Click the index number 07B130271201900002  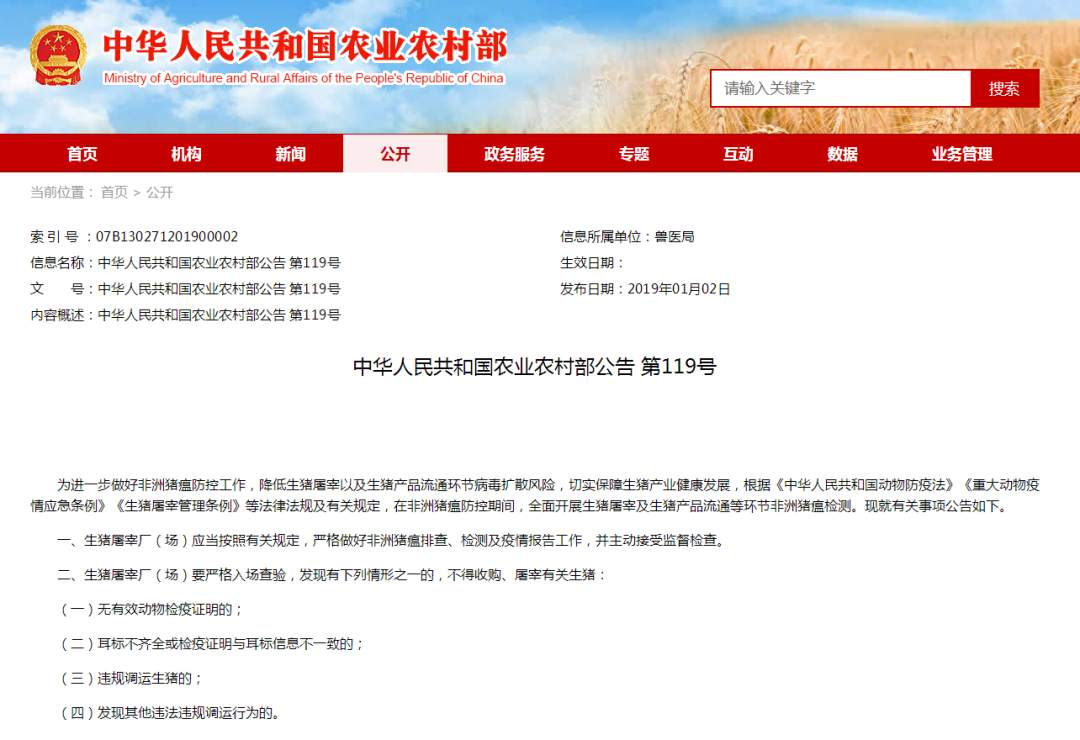click(x=167, y=237)
